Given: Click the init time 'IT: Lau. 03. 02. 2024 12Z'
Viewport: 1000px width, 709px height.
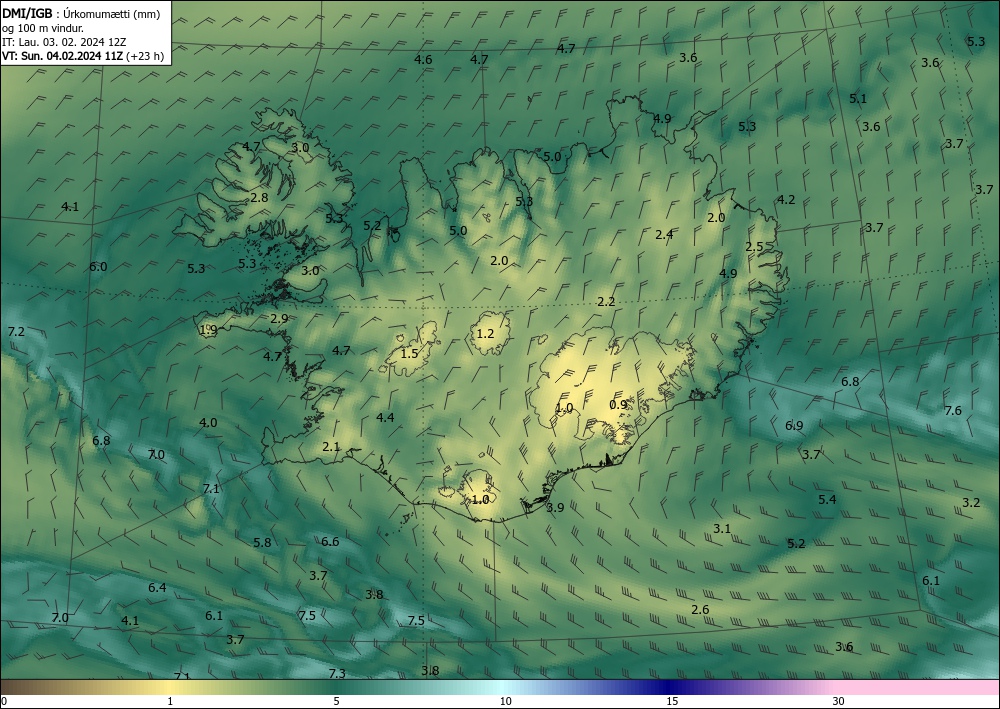Looking at the screenshot, I should [64, 42].
